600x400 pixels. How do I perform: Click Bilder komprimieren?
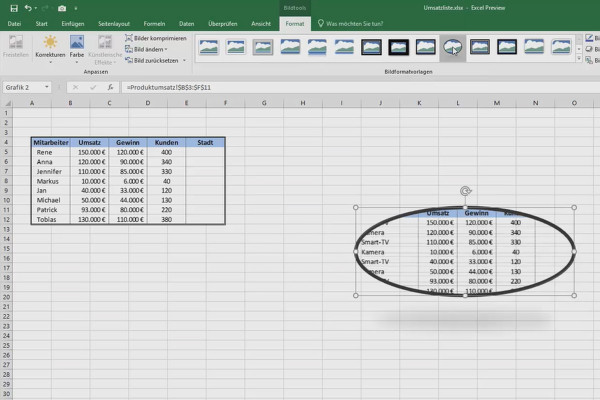(x=156, y=38)
